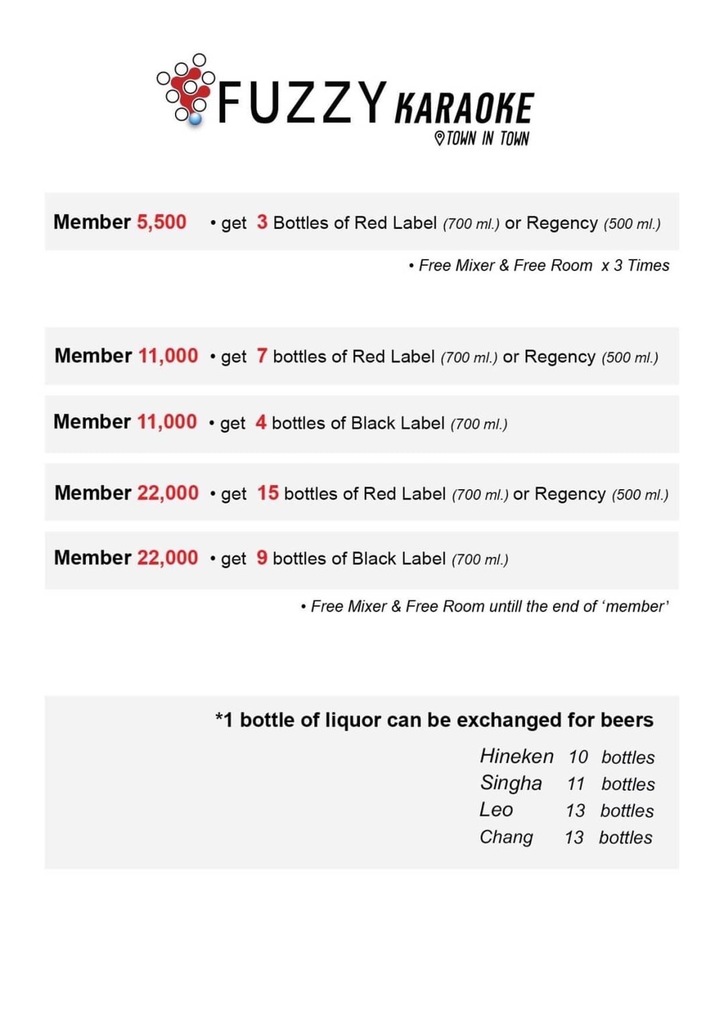
Task: Click the location pin icon
Action: click(x=439, y=139)
